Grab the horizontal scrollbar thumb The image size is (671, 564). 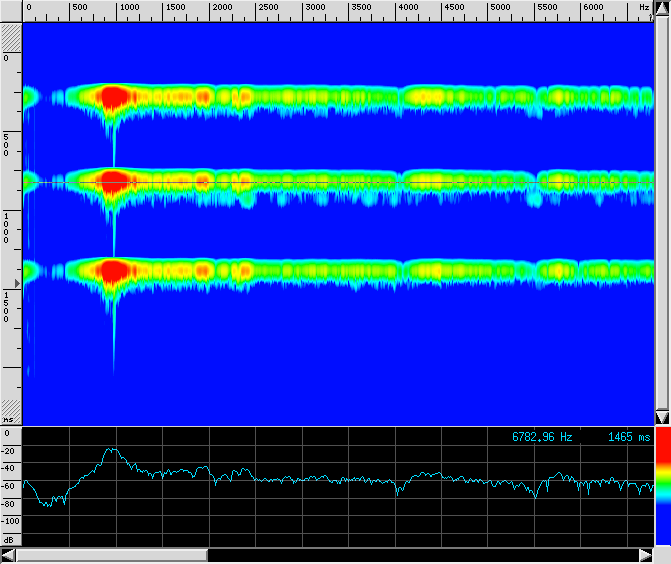coord(112,555)
